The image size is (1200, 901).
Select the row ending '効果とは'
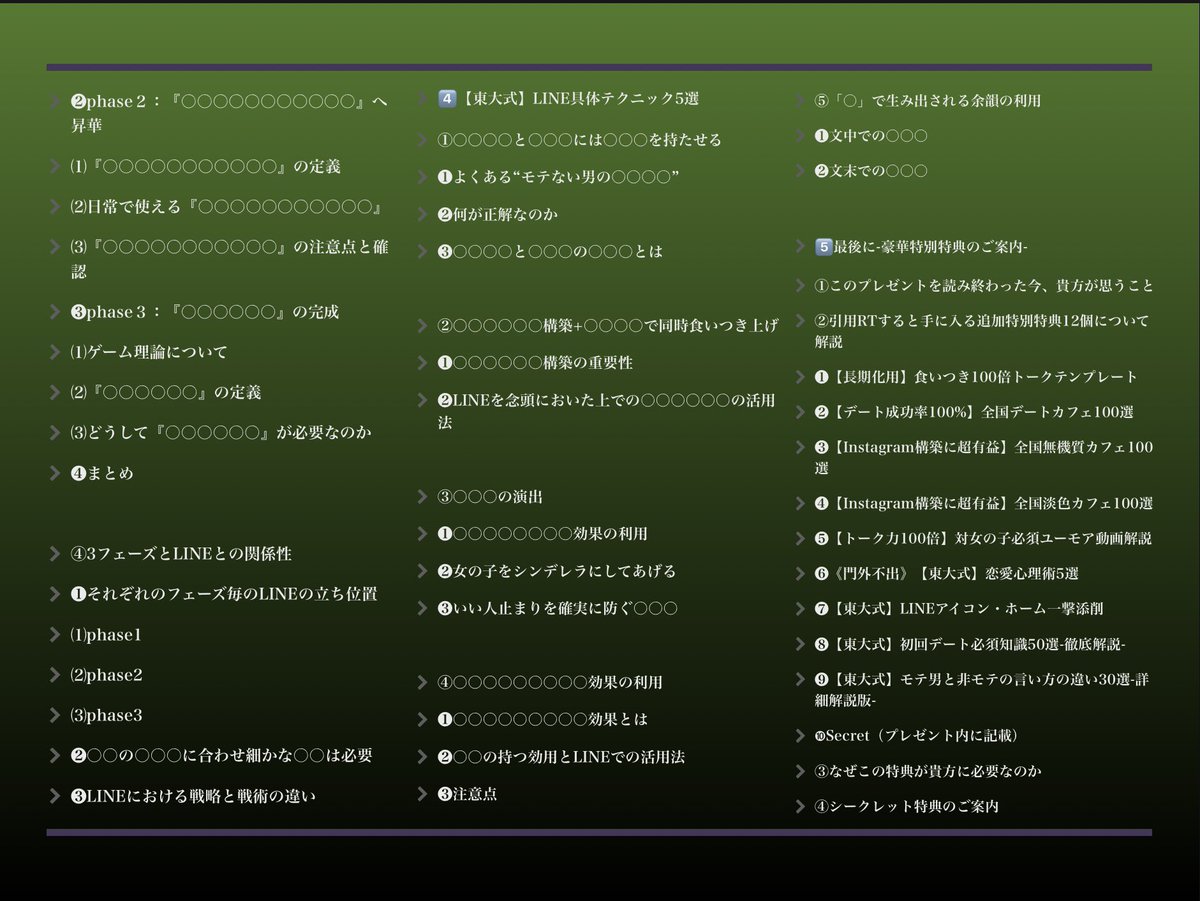542,719
